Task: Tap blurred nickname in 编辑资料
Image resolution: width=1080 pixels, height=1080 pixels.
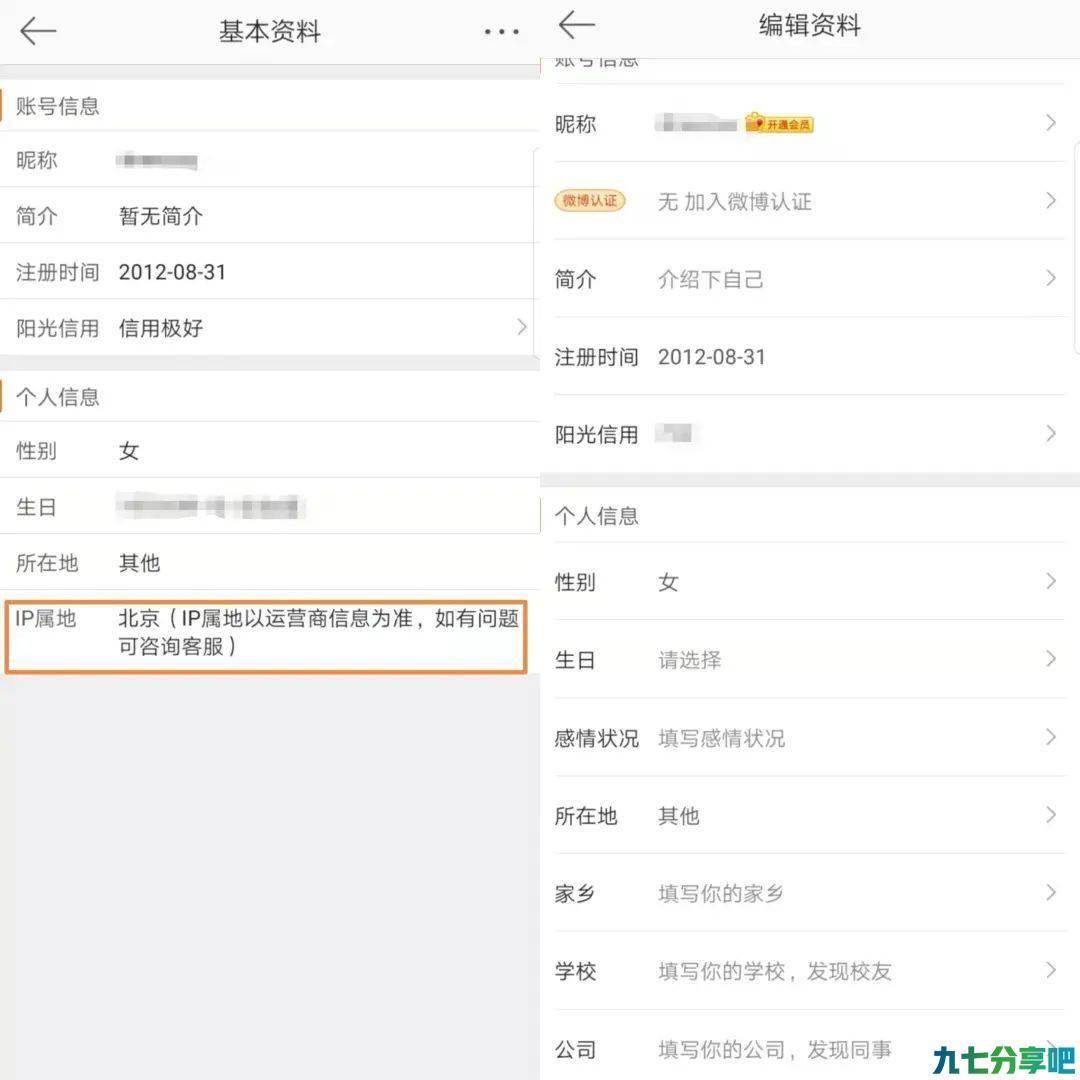Action: click(696, 123)
